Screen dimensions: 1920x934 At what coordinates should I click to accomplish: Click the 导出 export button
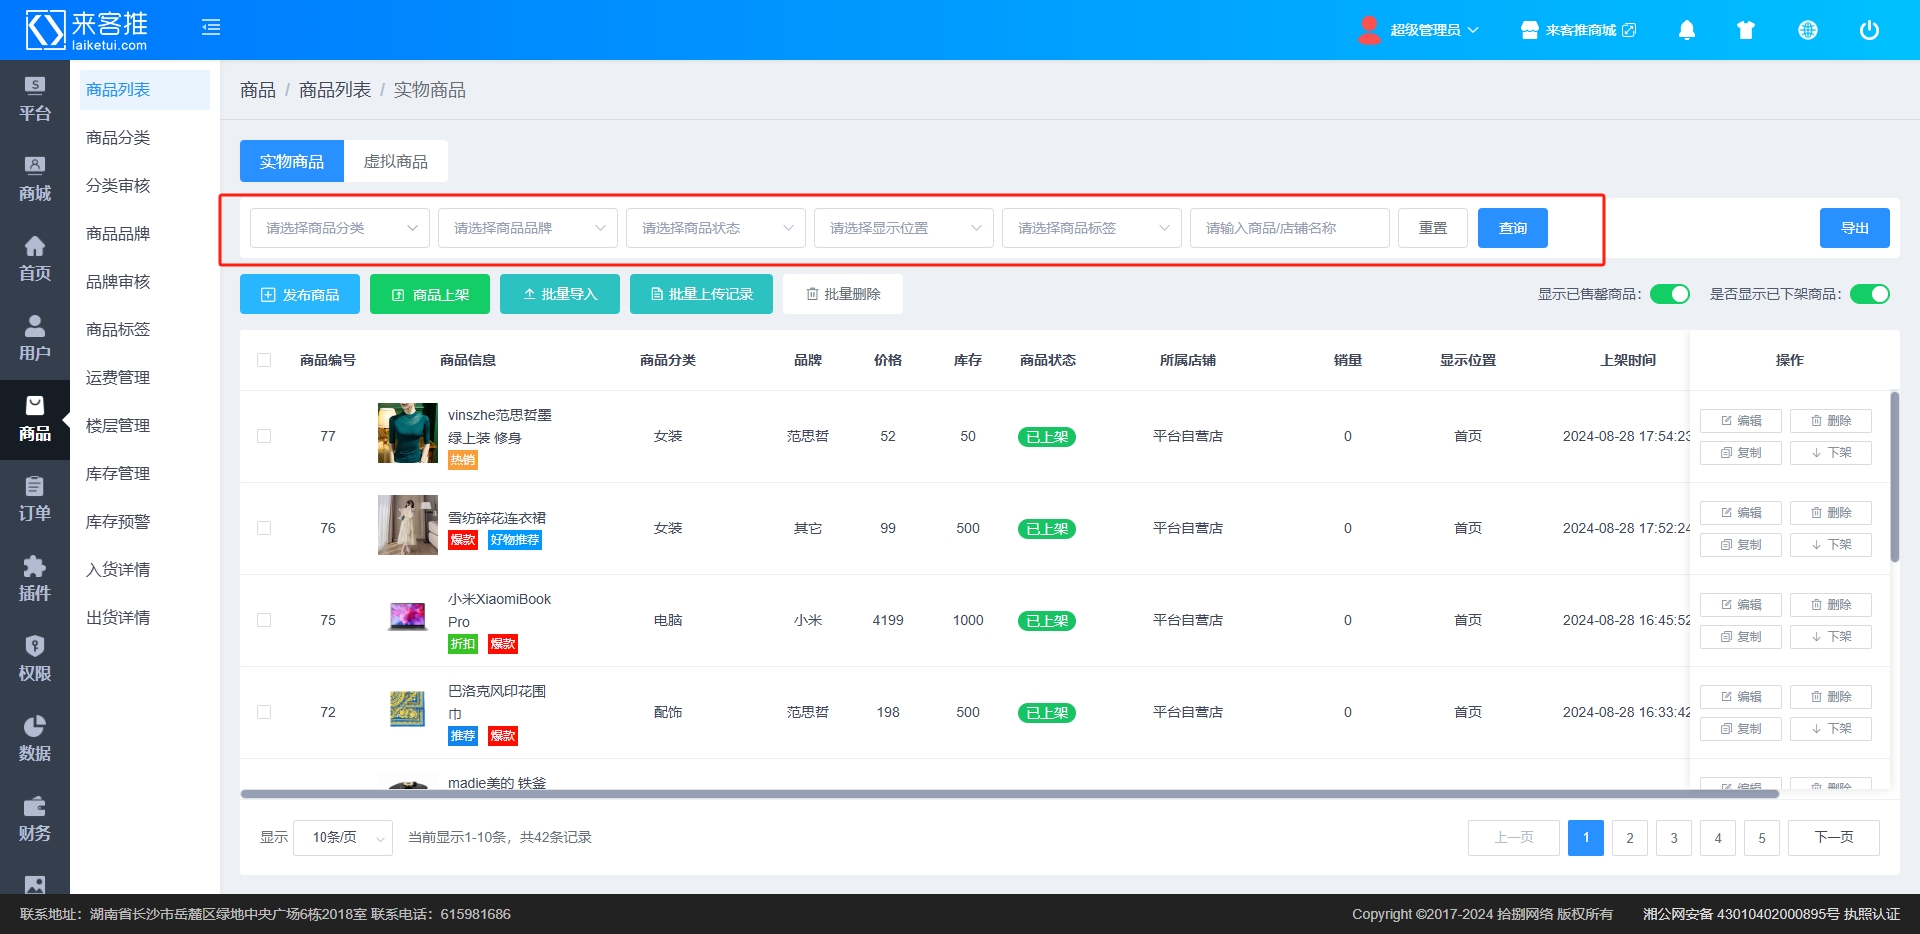pos(1854,228)
